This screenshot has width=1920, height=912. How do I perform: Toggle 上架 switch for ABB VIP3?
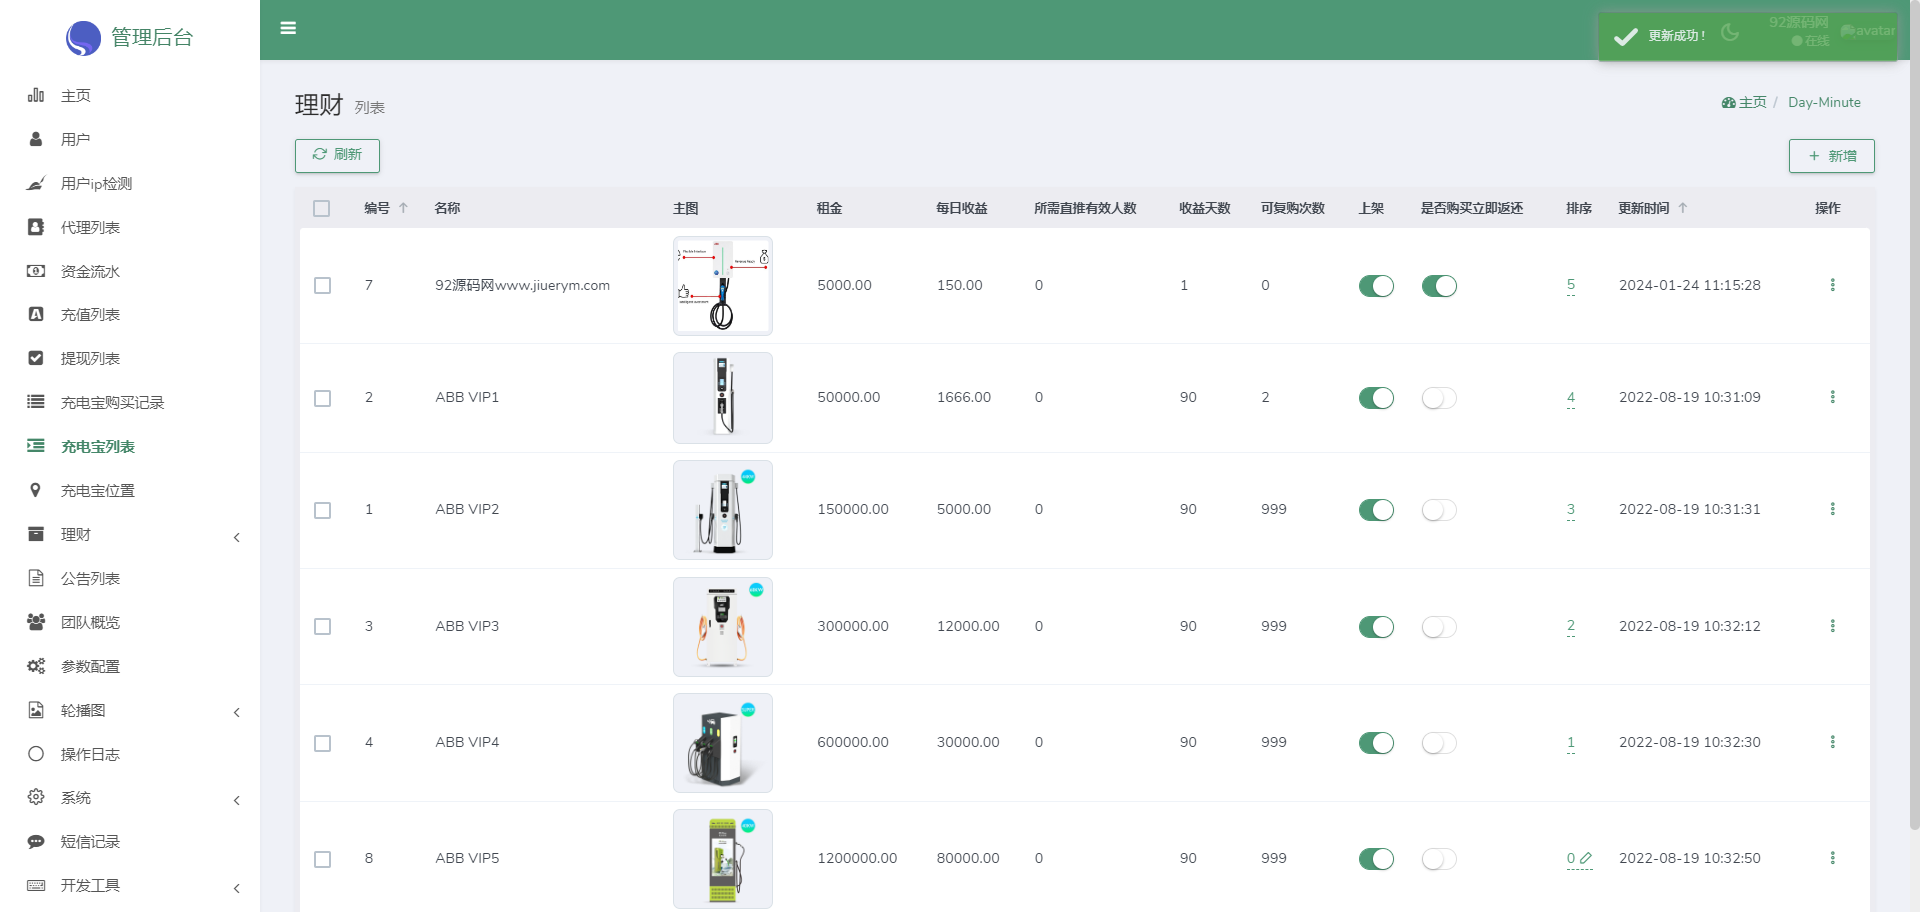click(1376, 627)
